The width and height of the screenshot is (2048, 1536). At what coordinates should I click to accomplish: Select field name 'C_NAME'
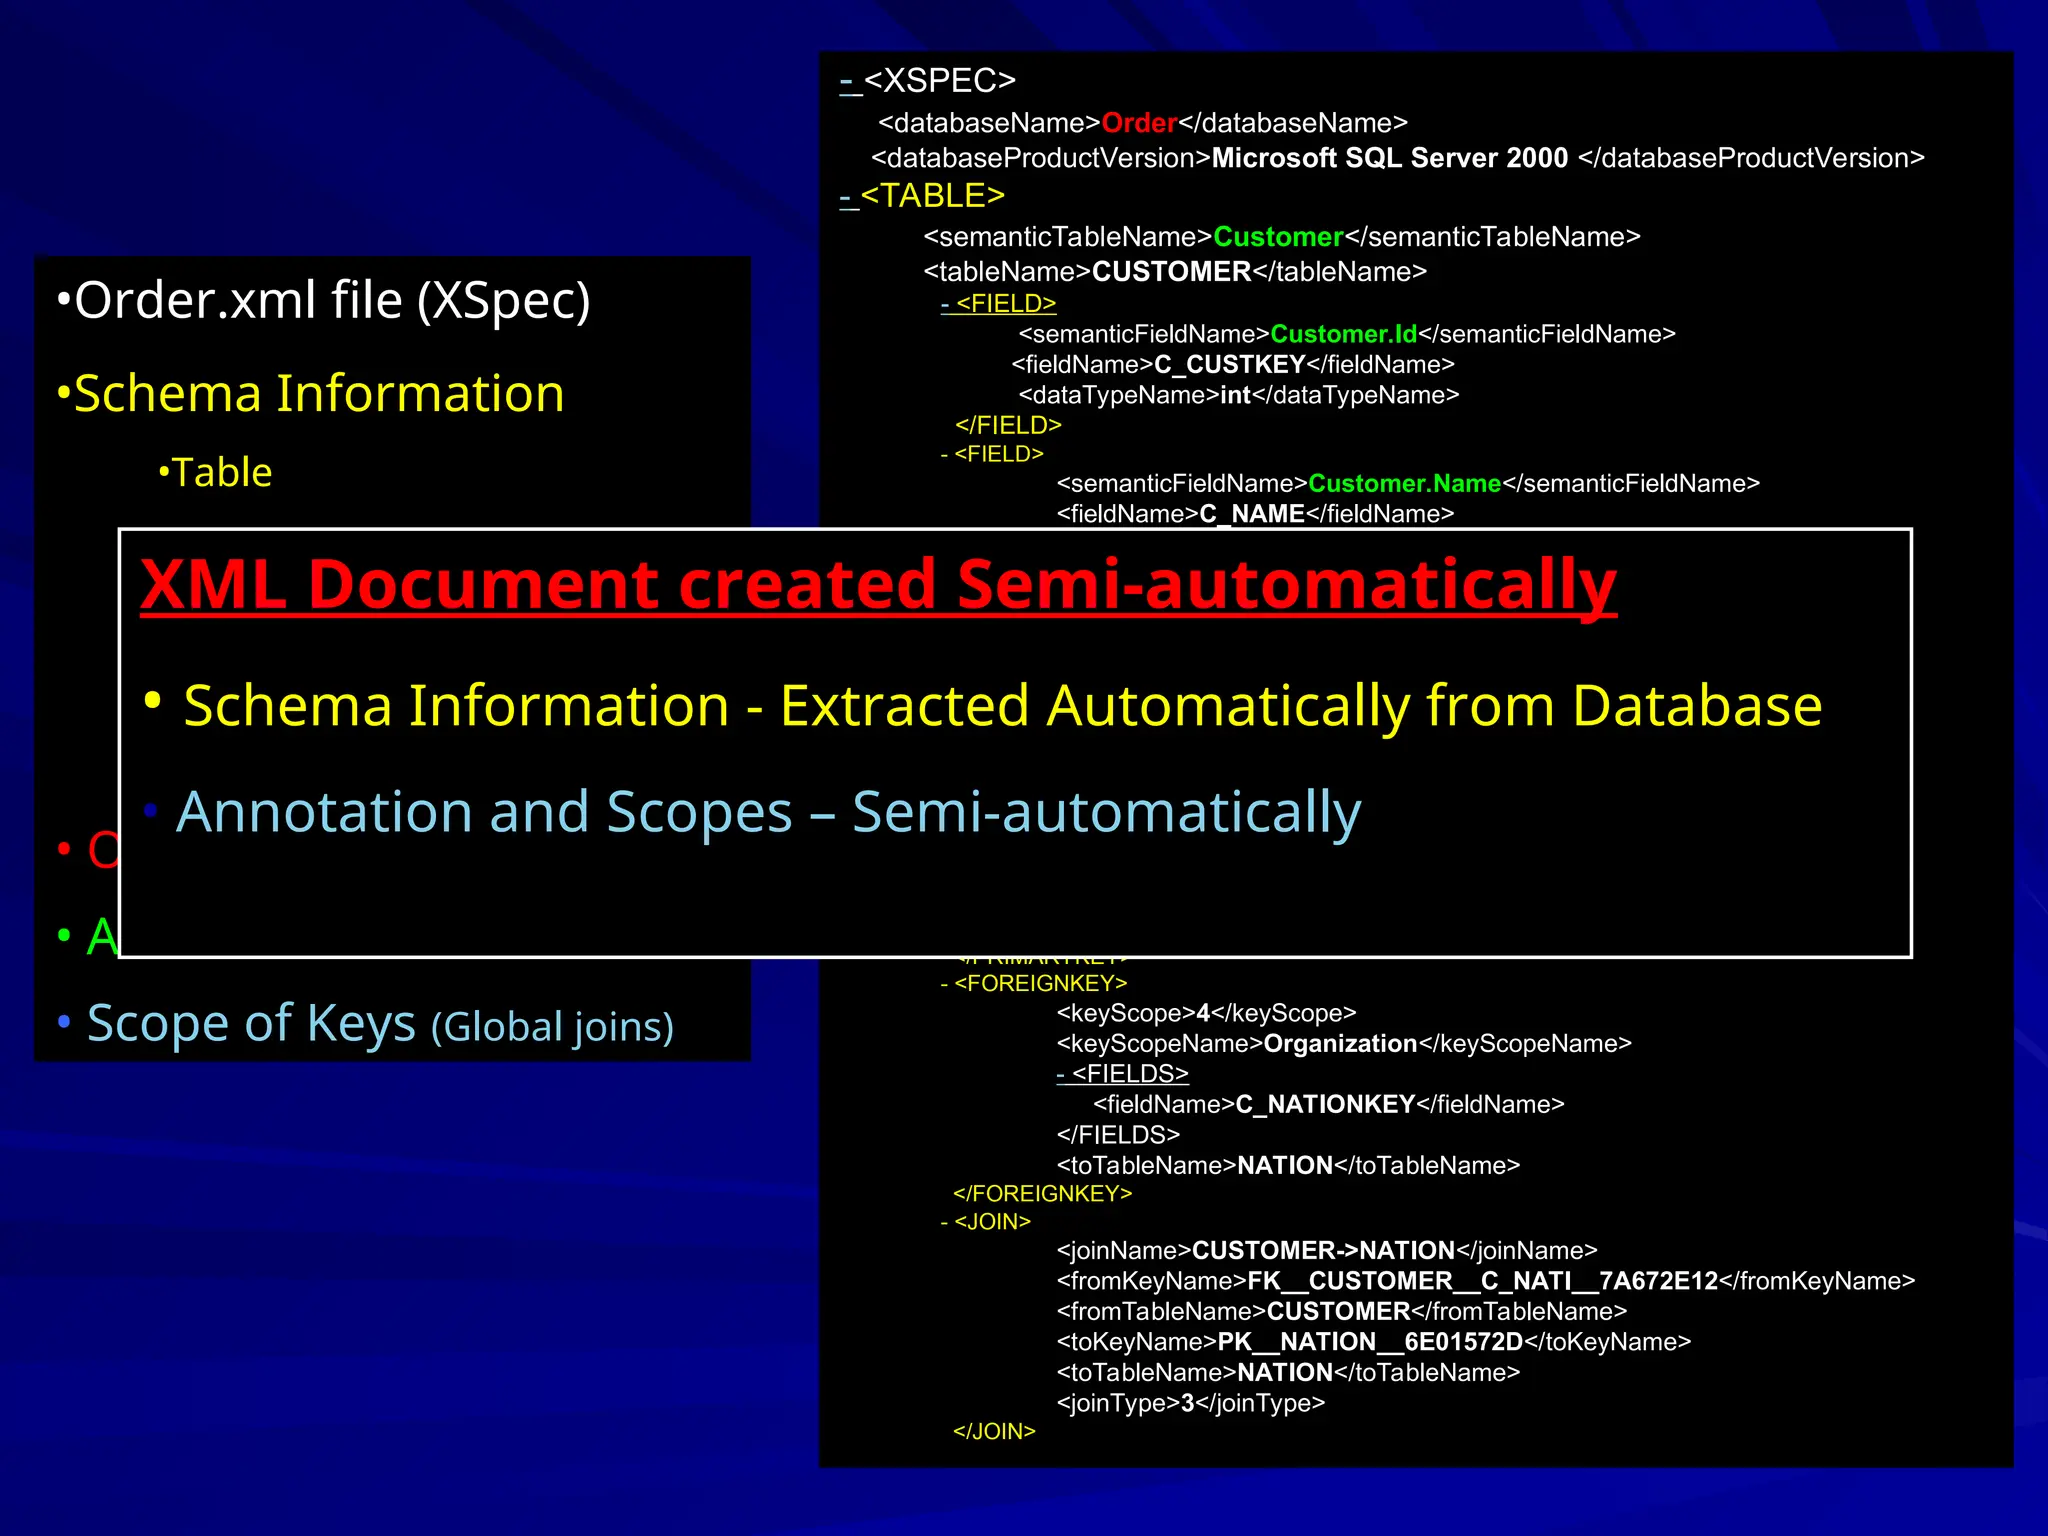[1252, 514]
